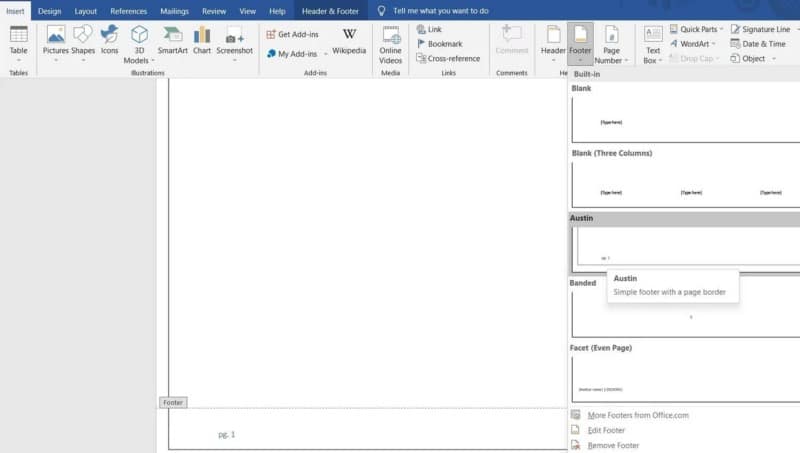Image resolution: width=800 pixels, height=453 pixels.
Task: Expand the Screenshot dropdown arrow
Action: coord(234,61)
